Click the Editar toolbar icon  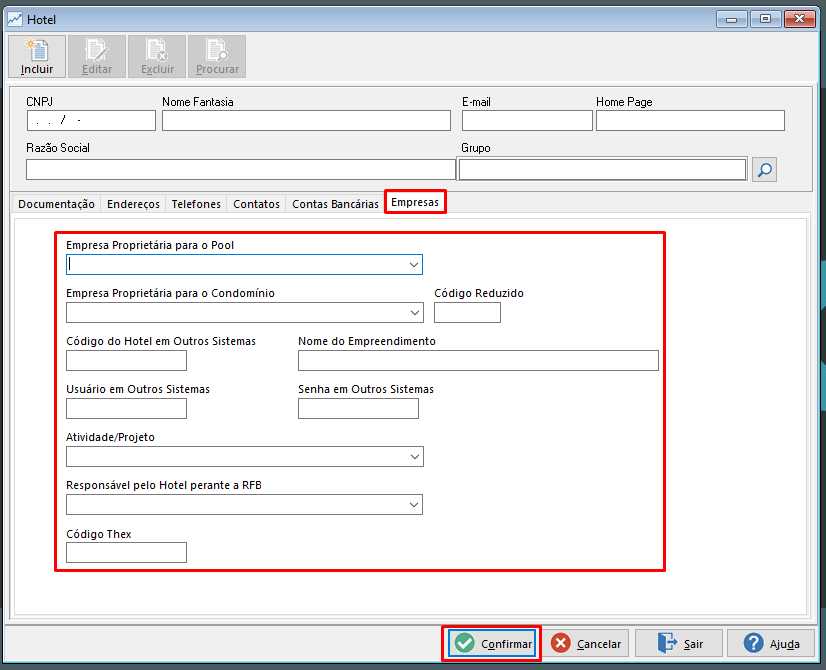pyautogui.click(x=97, y=56)
